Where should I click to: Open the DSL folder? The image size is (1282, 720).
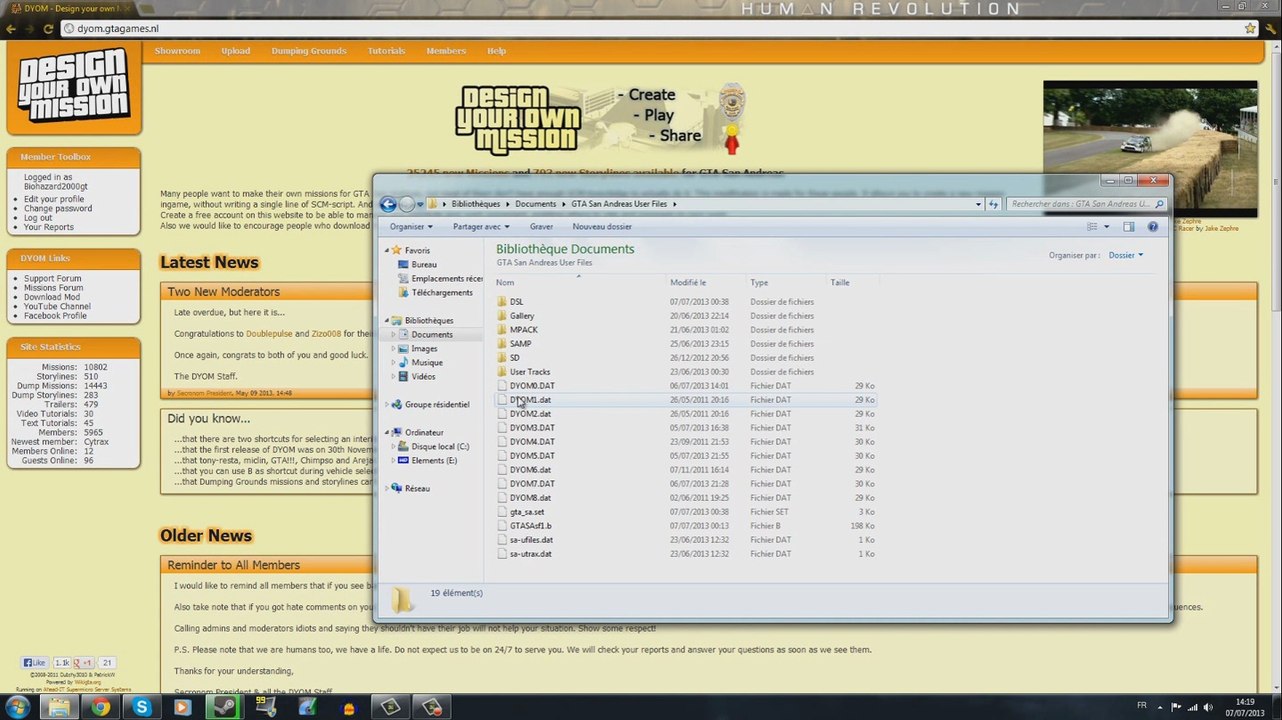coord(516,301)
